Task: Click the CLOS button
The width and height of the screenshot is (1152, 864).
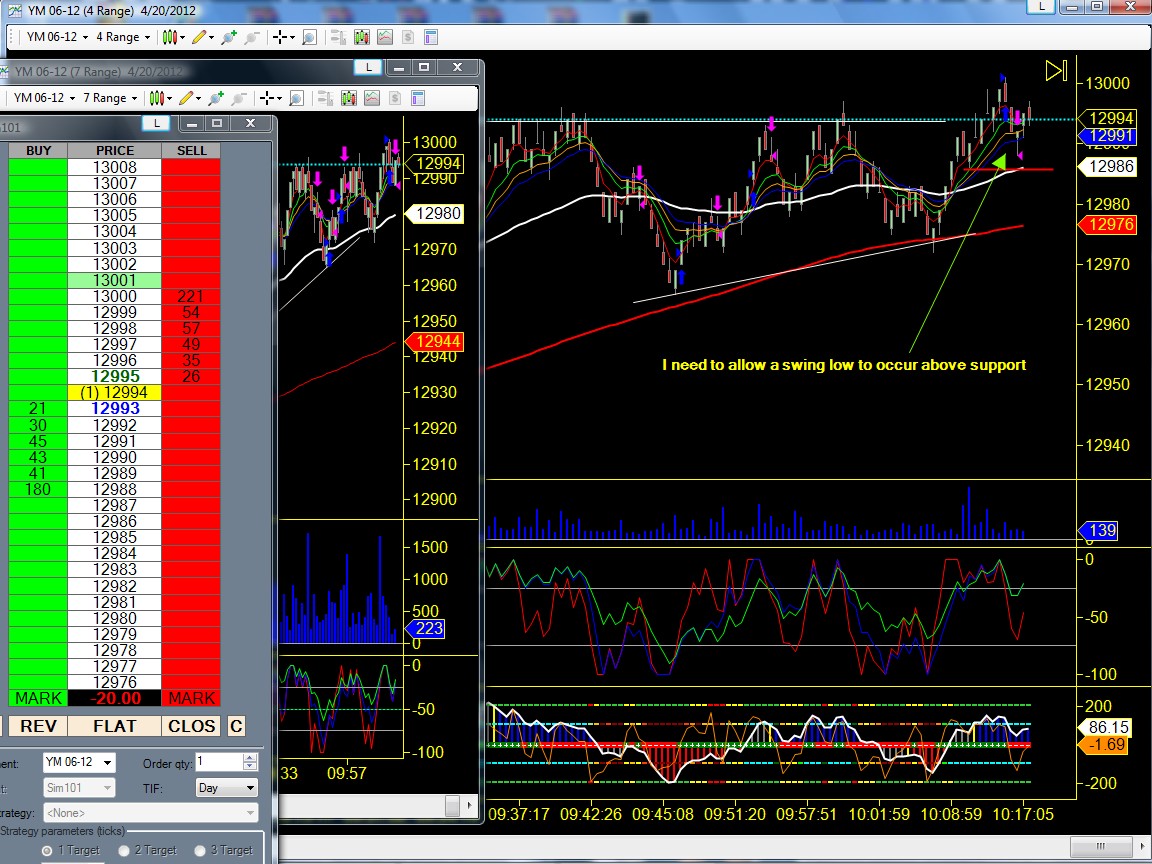Action: (x=191, y=726)
